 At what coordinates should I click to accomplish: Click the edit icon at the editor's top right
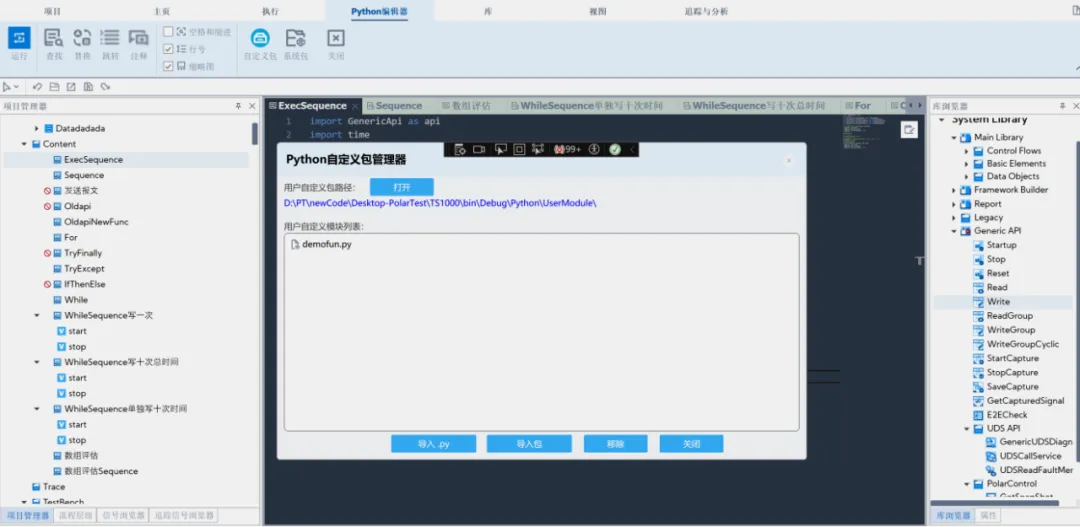pyautogui.click(x=909, y=130)
